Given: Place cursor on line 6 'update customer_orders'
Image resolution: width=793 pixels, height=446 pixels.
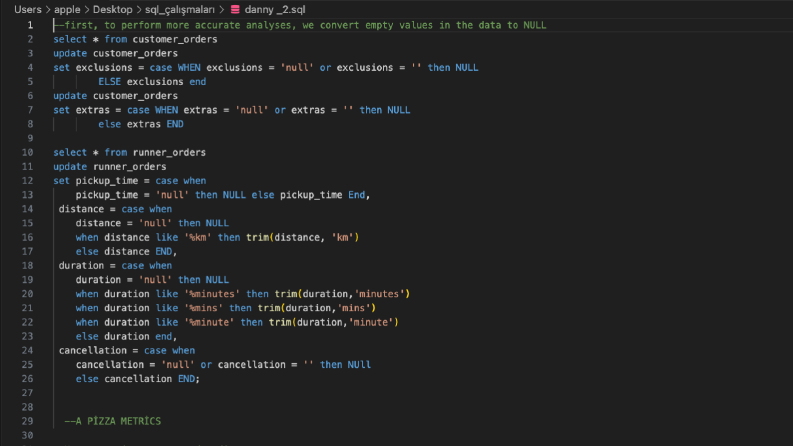Looking at the screenshot, I should tap(116, 96).
